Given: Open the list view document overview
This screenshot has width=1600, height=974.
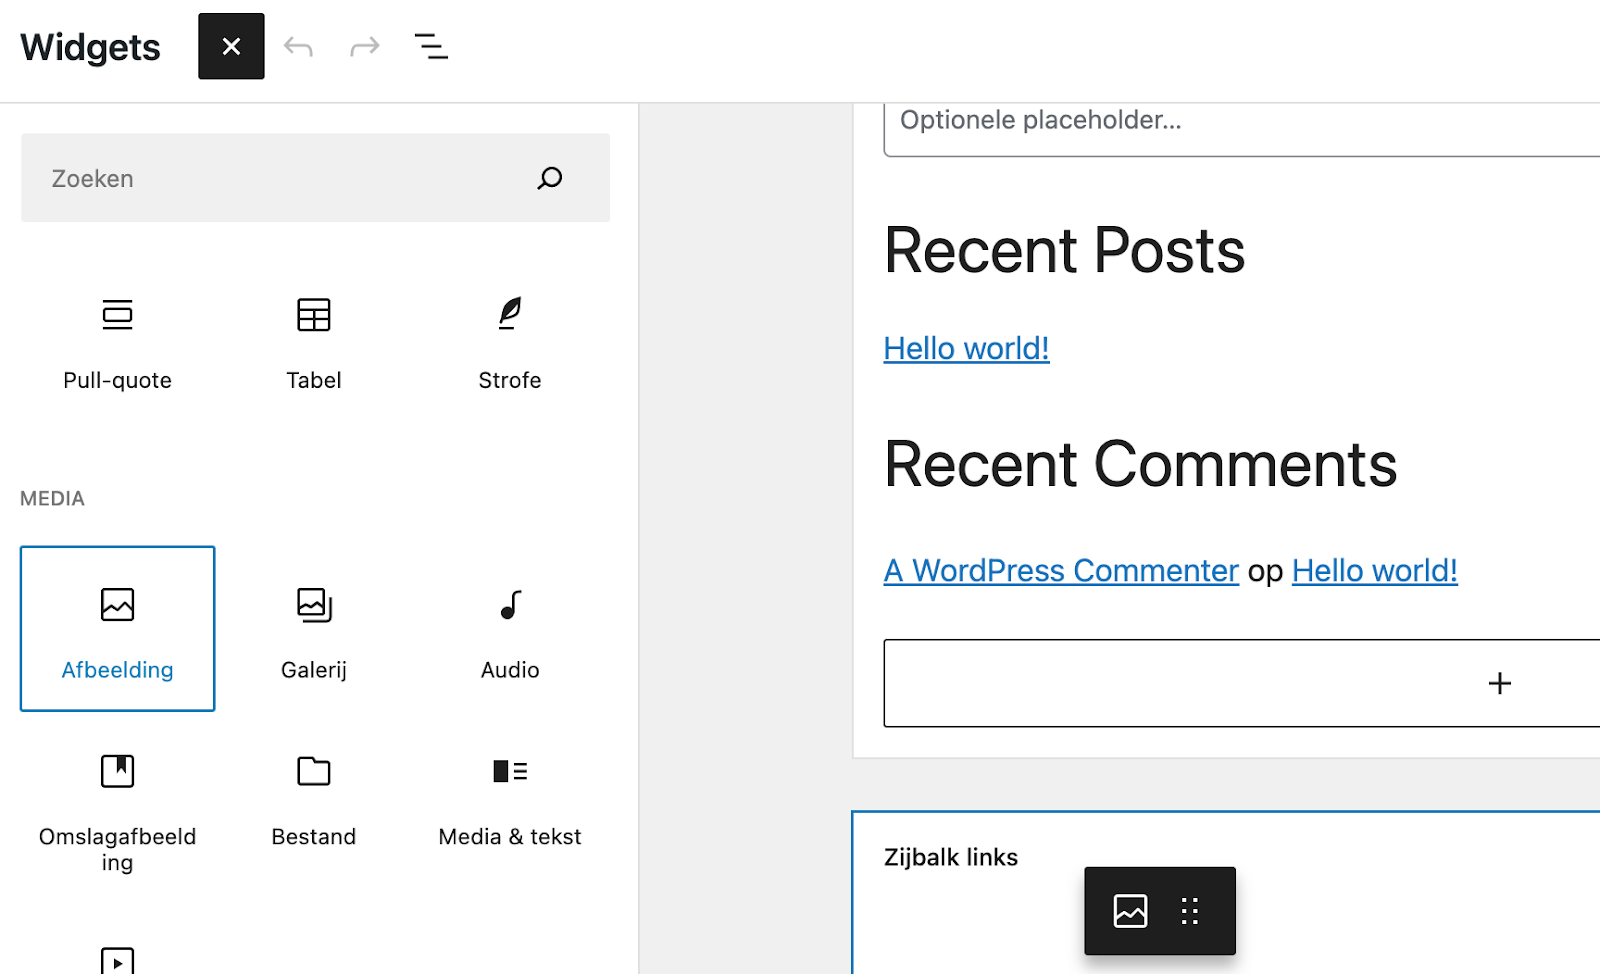Looking at the screenshot, I should click(431, 46).
